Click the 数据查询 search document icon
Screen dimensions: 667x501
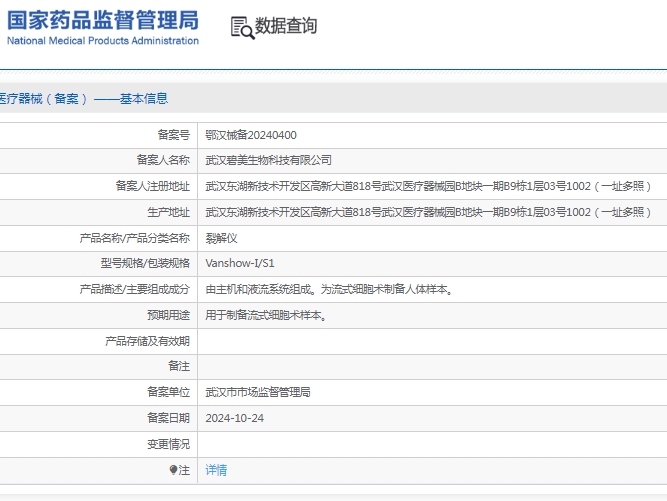242,28
